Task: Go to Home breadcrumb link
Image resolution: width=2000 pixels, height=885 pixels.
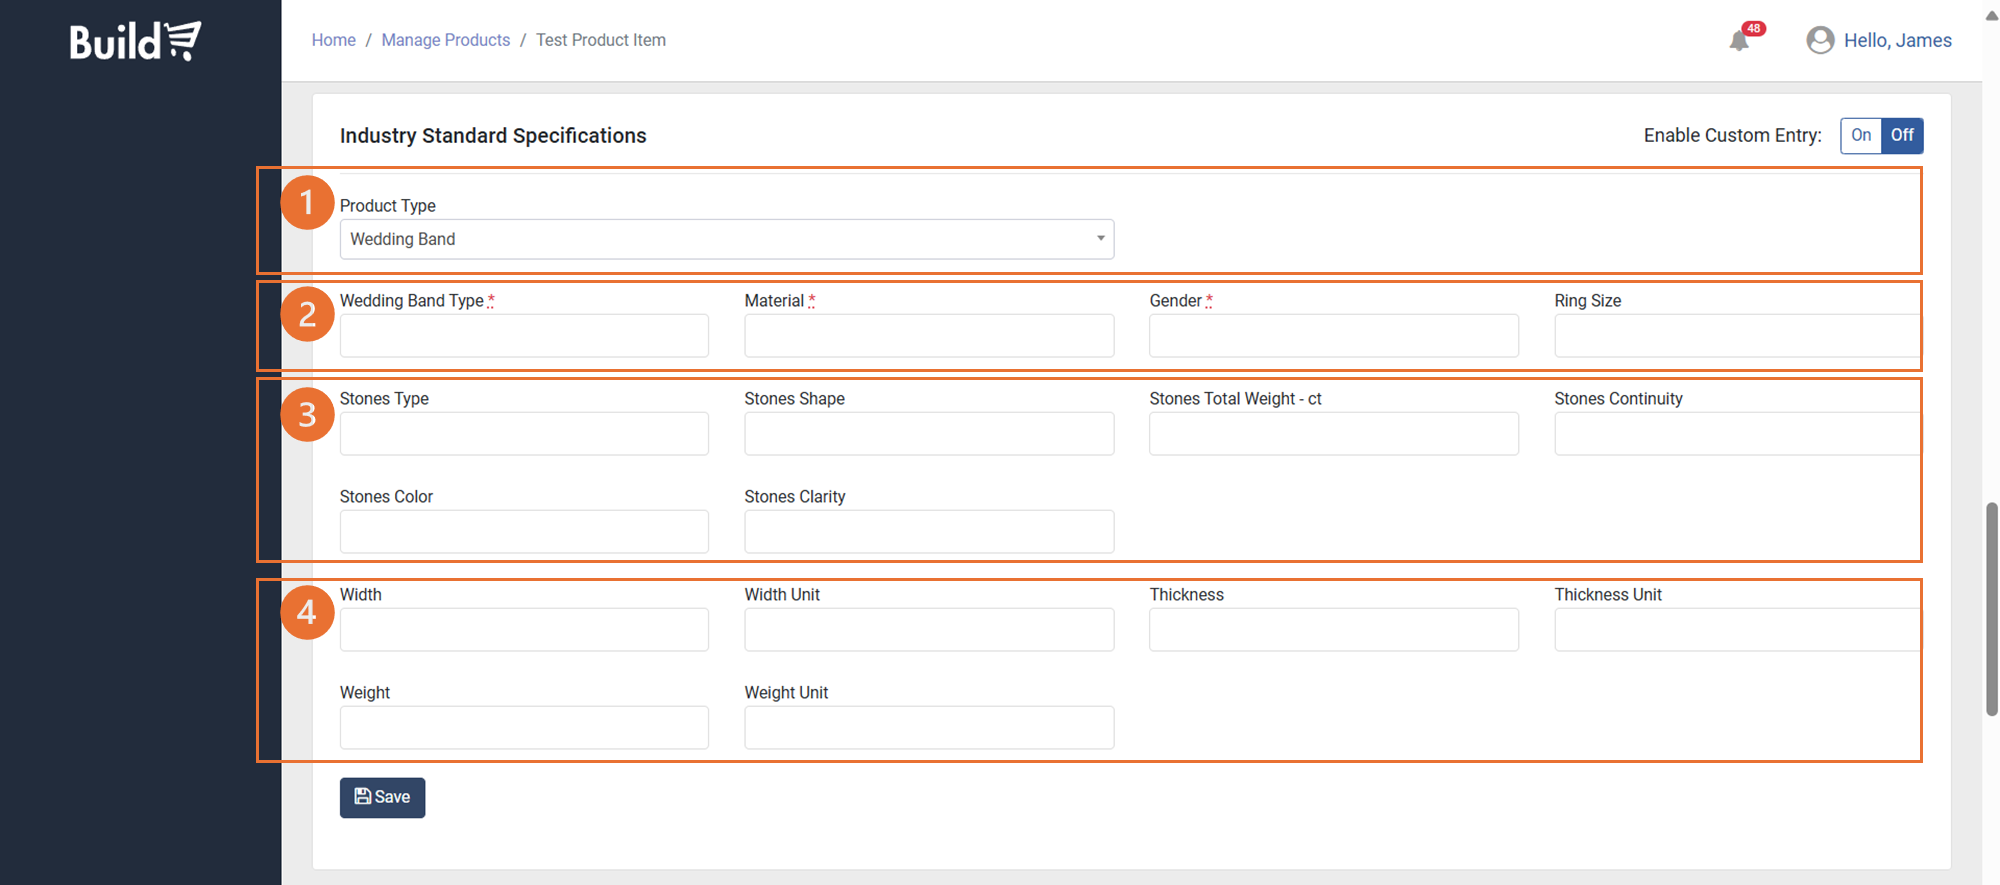Action: (x=333, y=40)
